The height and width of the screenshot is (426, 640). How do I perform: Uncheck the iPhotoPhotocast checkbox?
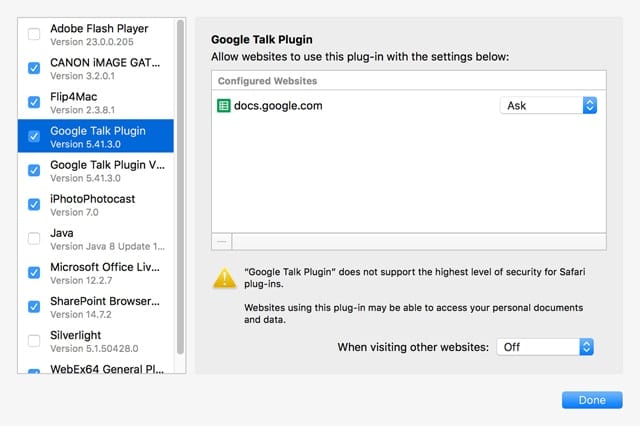click(x=35, y=204)
